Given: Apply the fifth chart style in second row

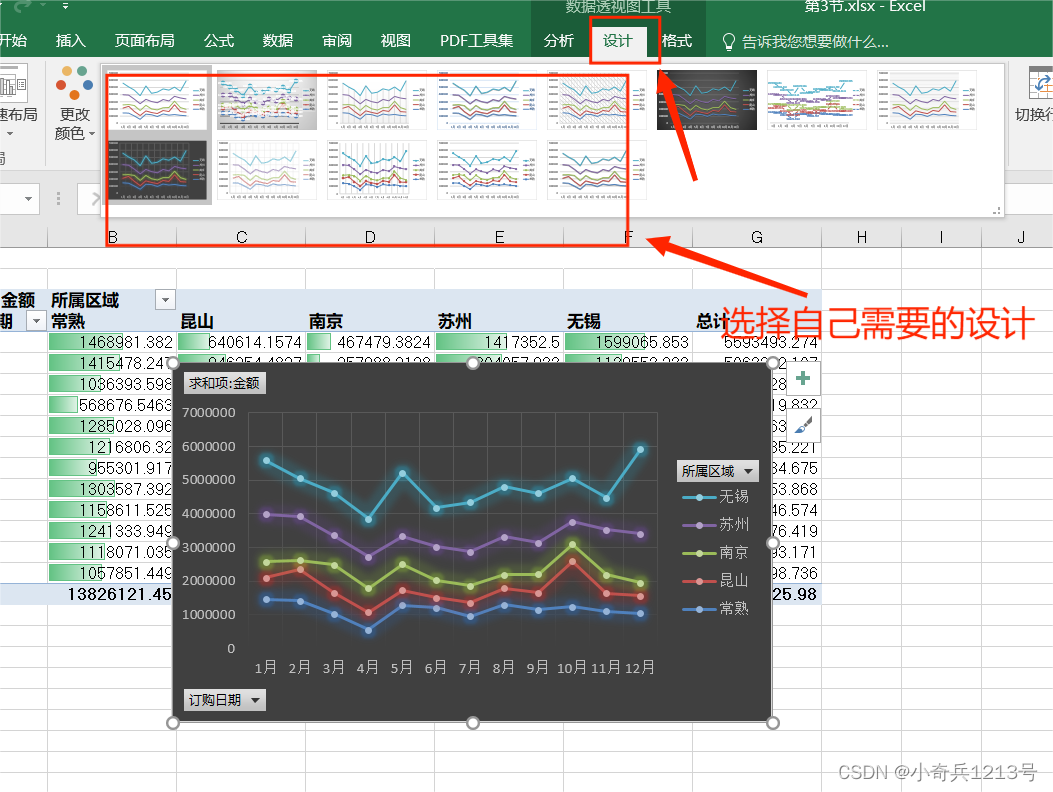Looking at the screenshot, I should [597, 170].
